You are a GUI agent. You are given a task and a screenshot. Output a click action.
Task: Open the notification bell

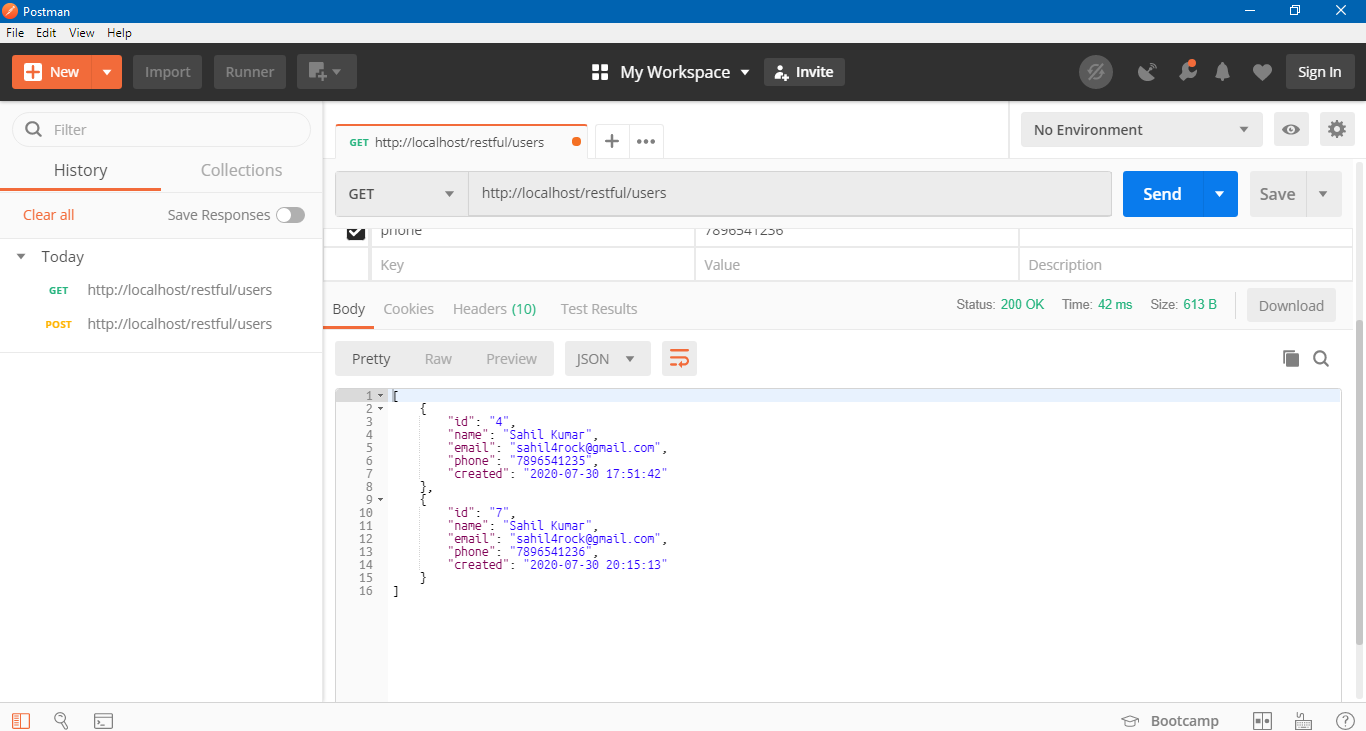(1222, 71)
